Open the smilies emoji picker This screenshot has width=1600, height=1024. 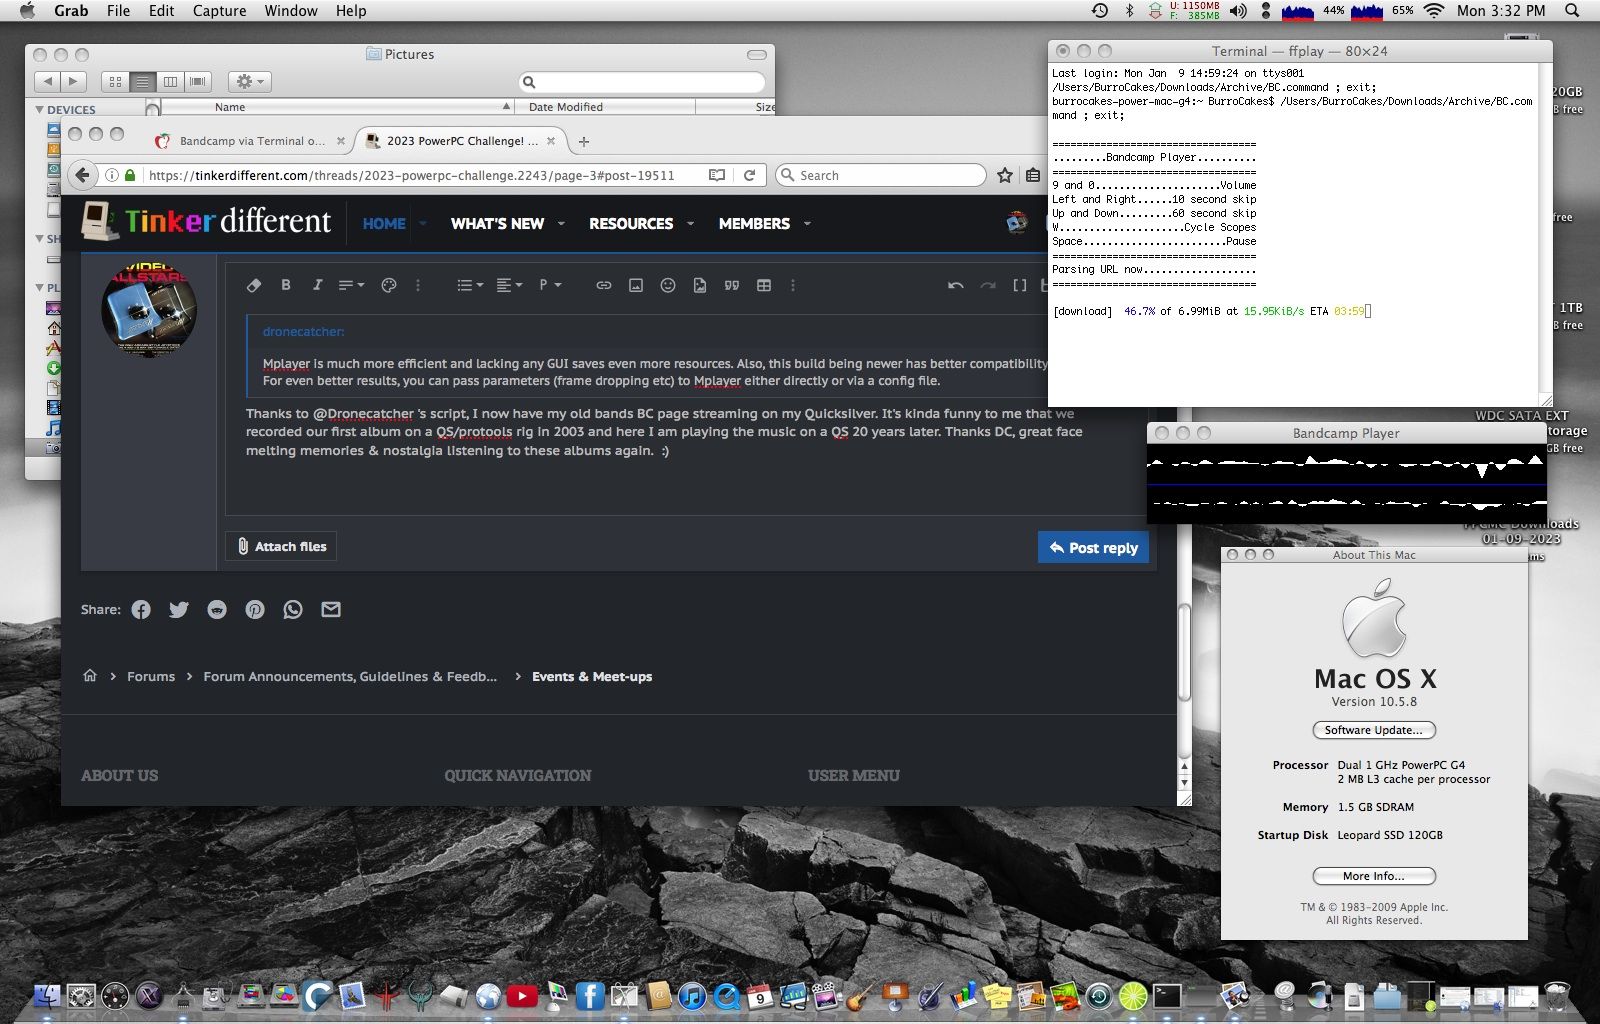pyautogui.click(x=668, y=285)
